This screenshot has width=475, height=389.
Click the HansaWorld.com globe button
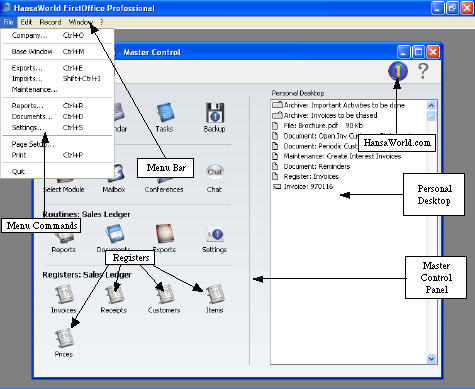(398, 71)
